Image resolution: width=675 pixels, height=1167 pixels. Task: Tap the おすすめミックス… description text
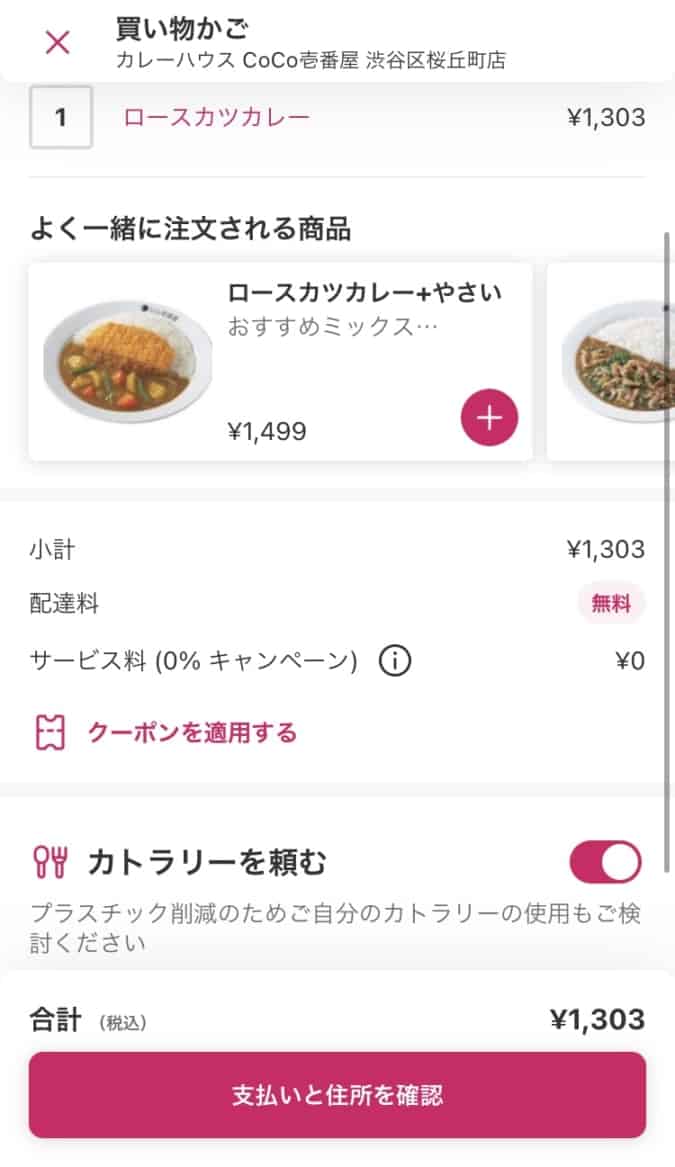[334, 327]
